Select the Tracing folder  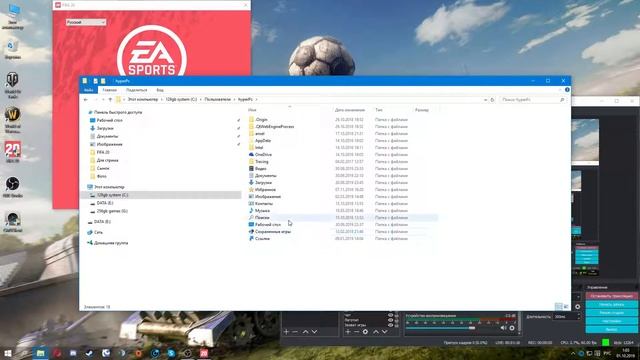(261, 162)
